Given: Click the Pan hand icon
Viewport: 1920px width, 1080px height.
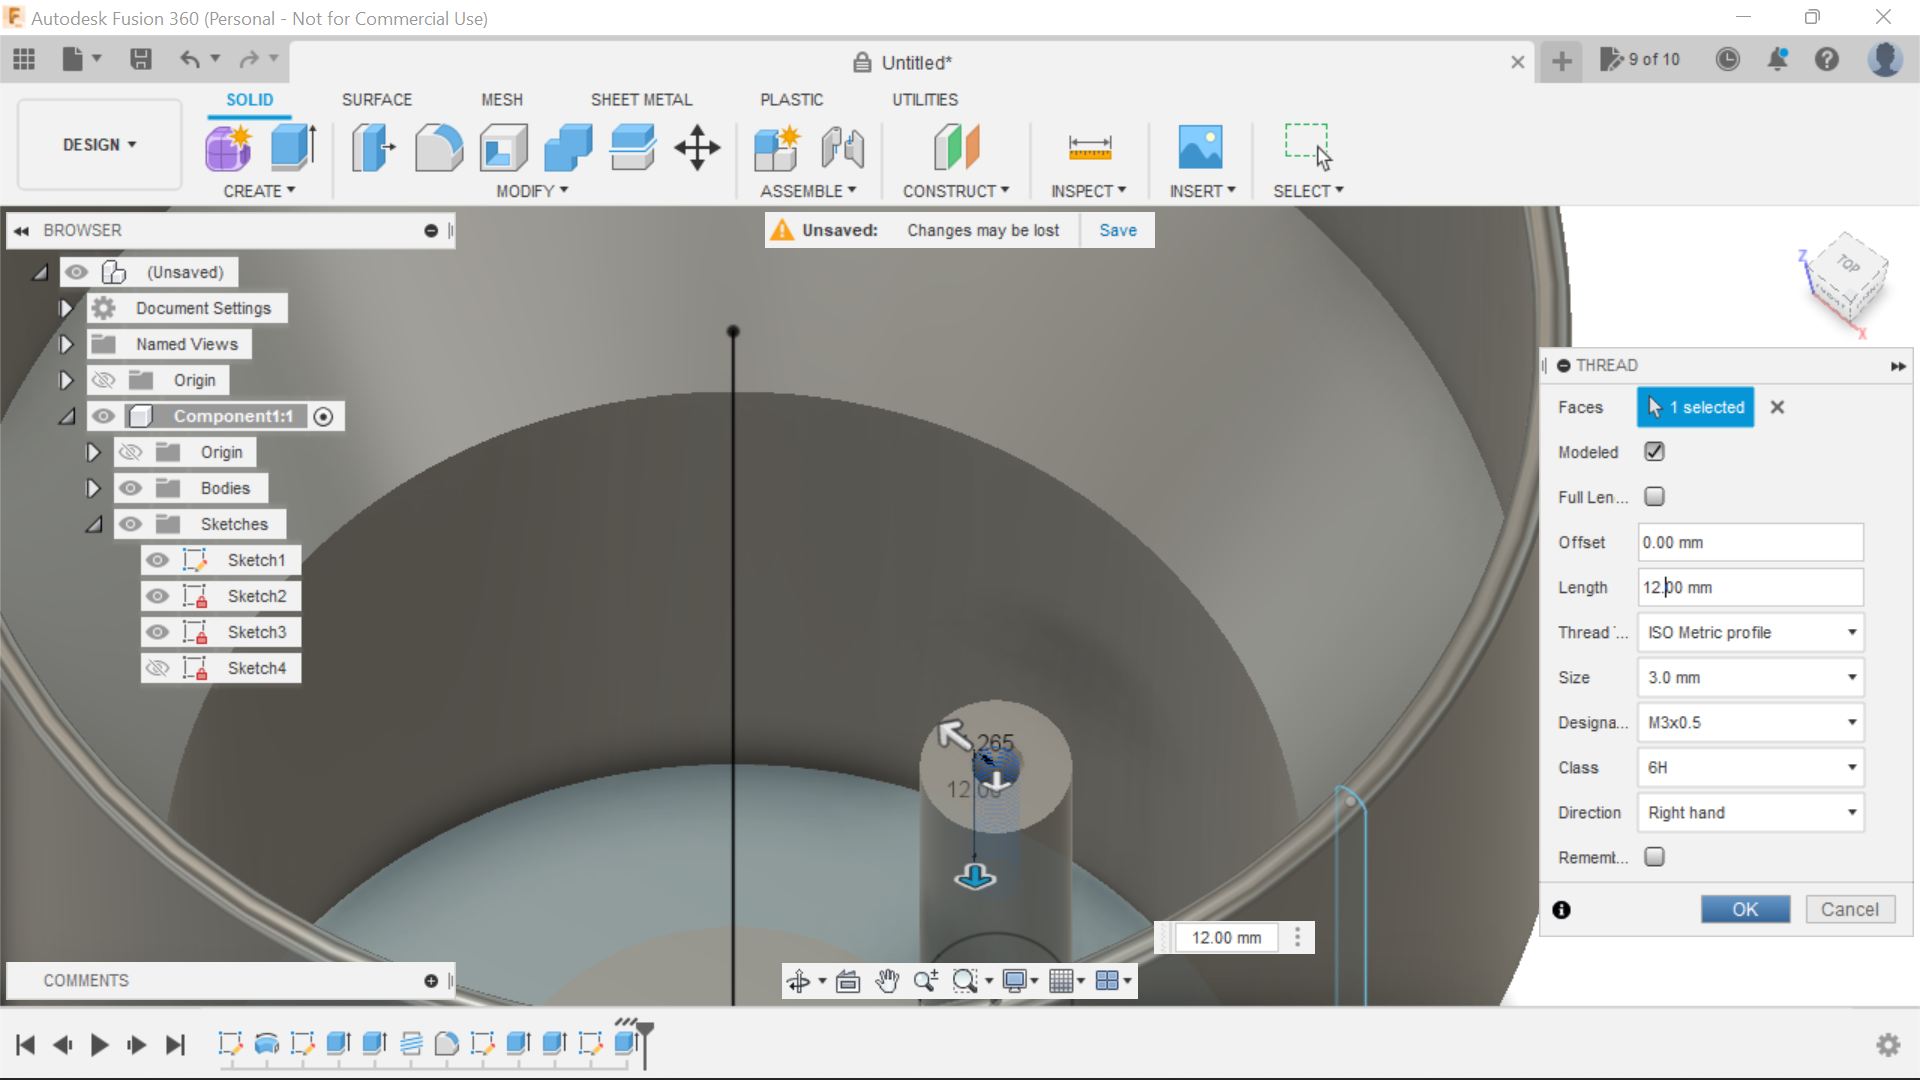Looking at the screenshot, I should click(x=887, y=981).
